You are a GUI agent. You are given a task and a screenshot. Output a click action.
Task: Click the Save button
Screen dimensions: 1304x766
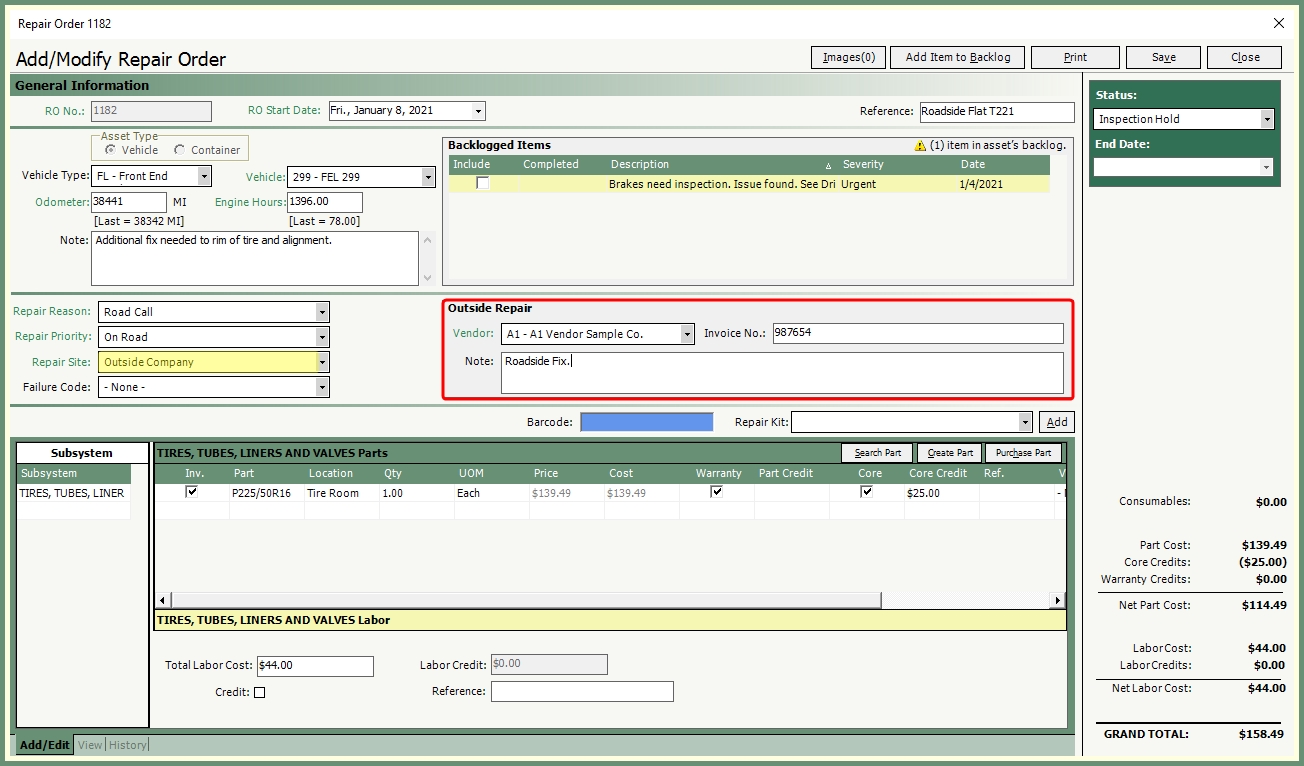click(x=1163, y=57)
